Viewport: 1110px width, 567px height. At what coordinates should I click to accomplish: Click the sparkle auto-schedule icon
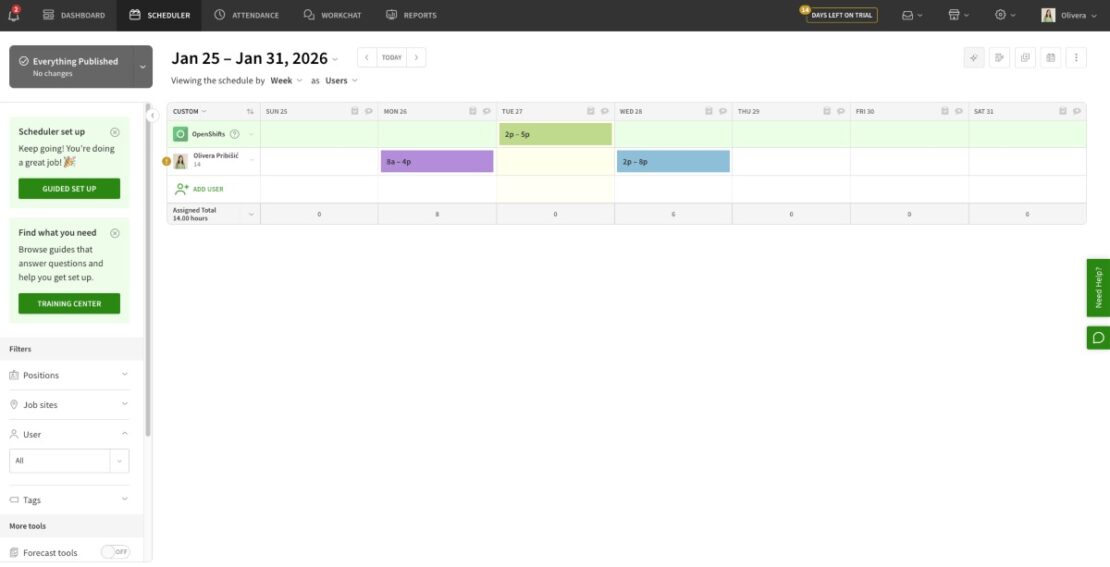pyautogui.click(x=974, y=58)
